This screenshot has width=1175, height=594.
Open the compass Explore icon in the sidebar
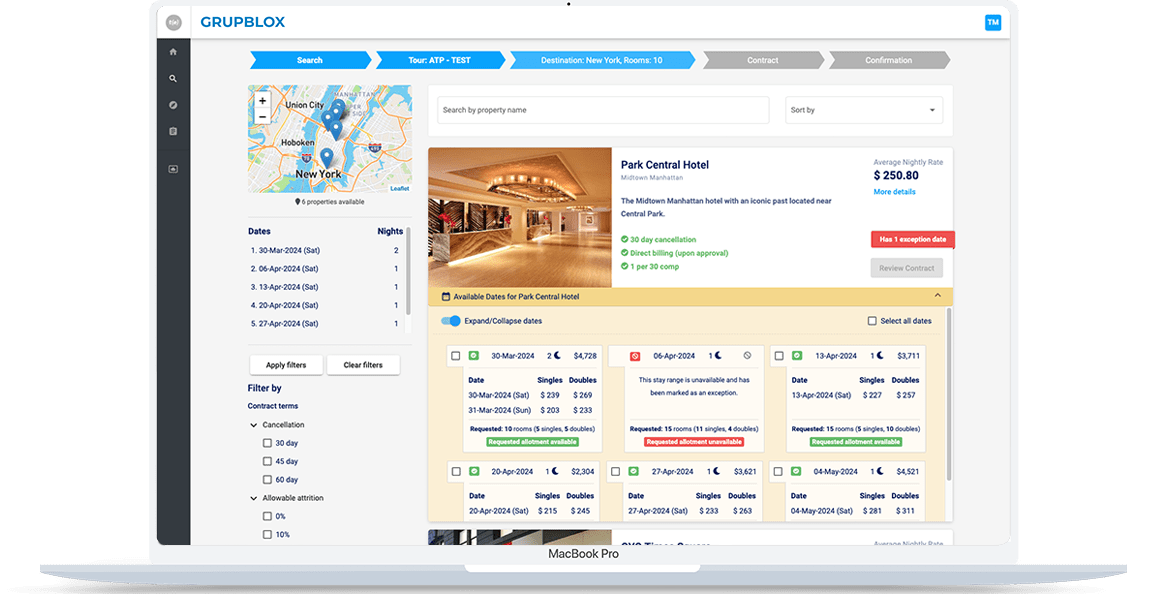(173, 105)
